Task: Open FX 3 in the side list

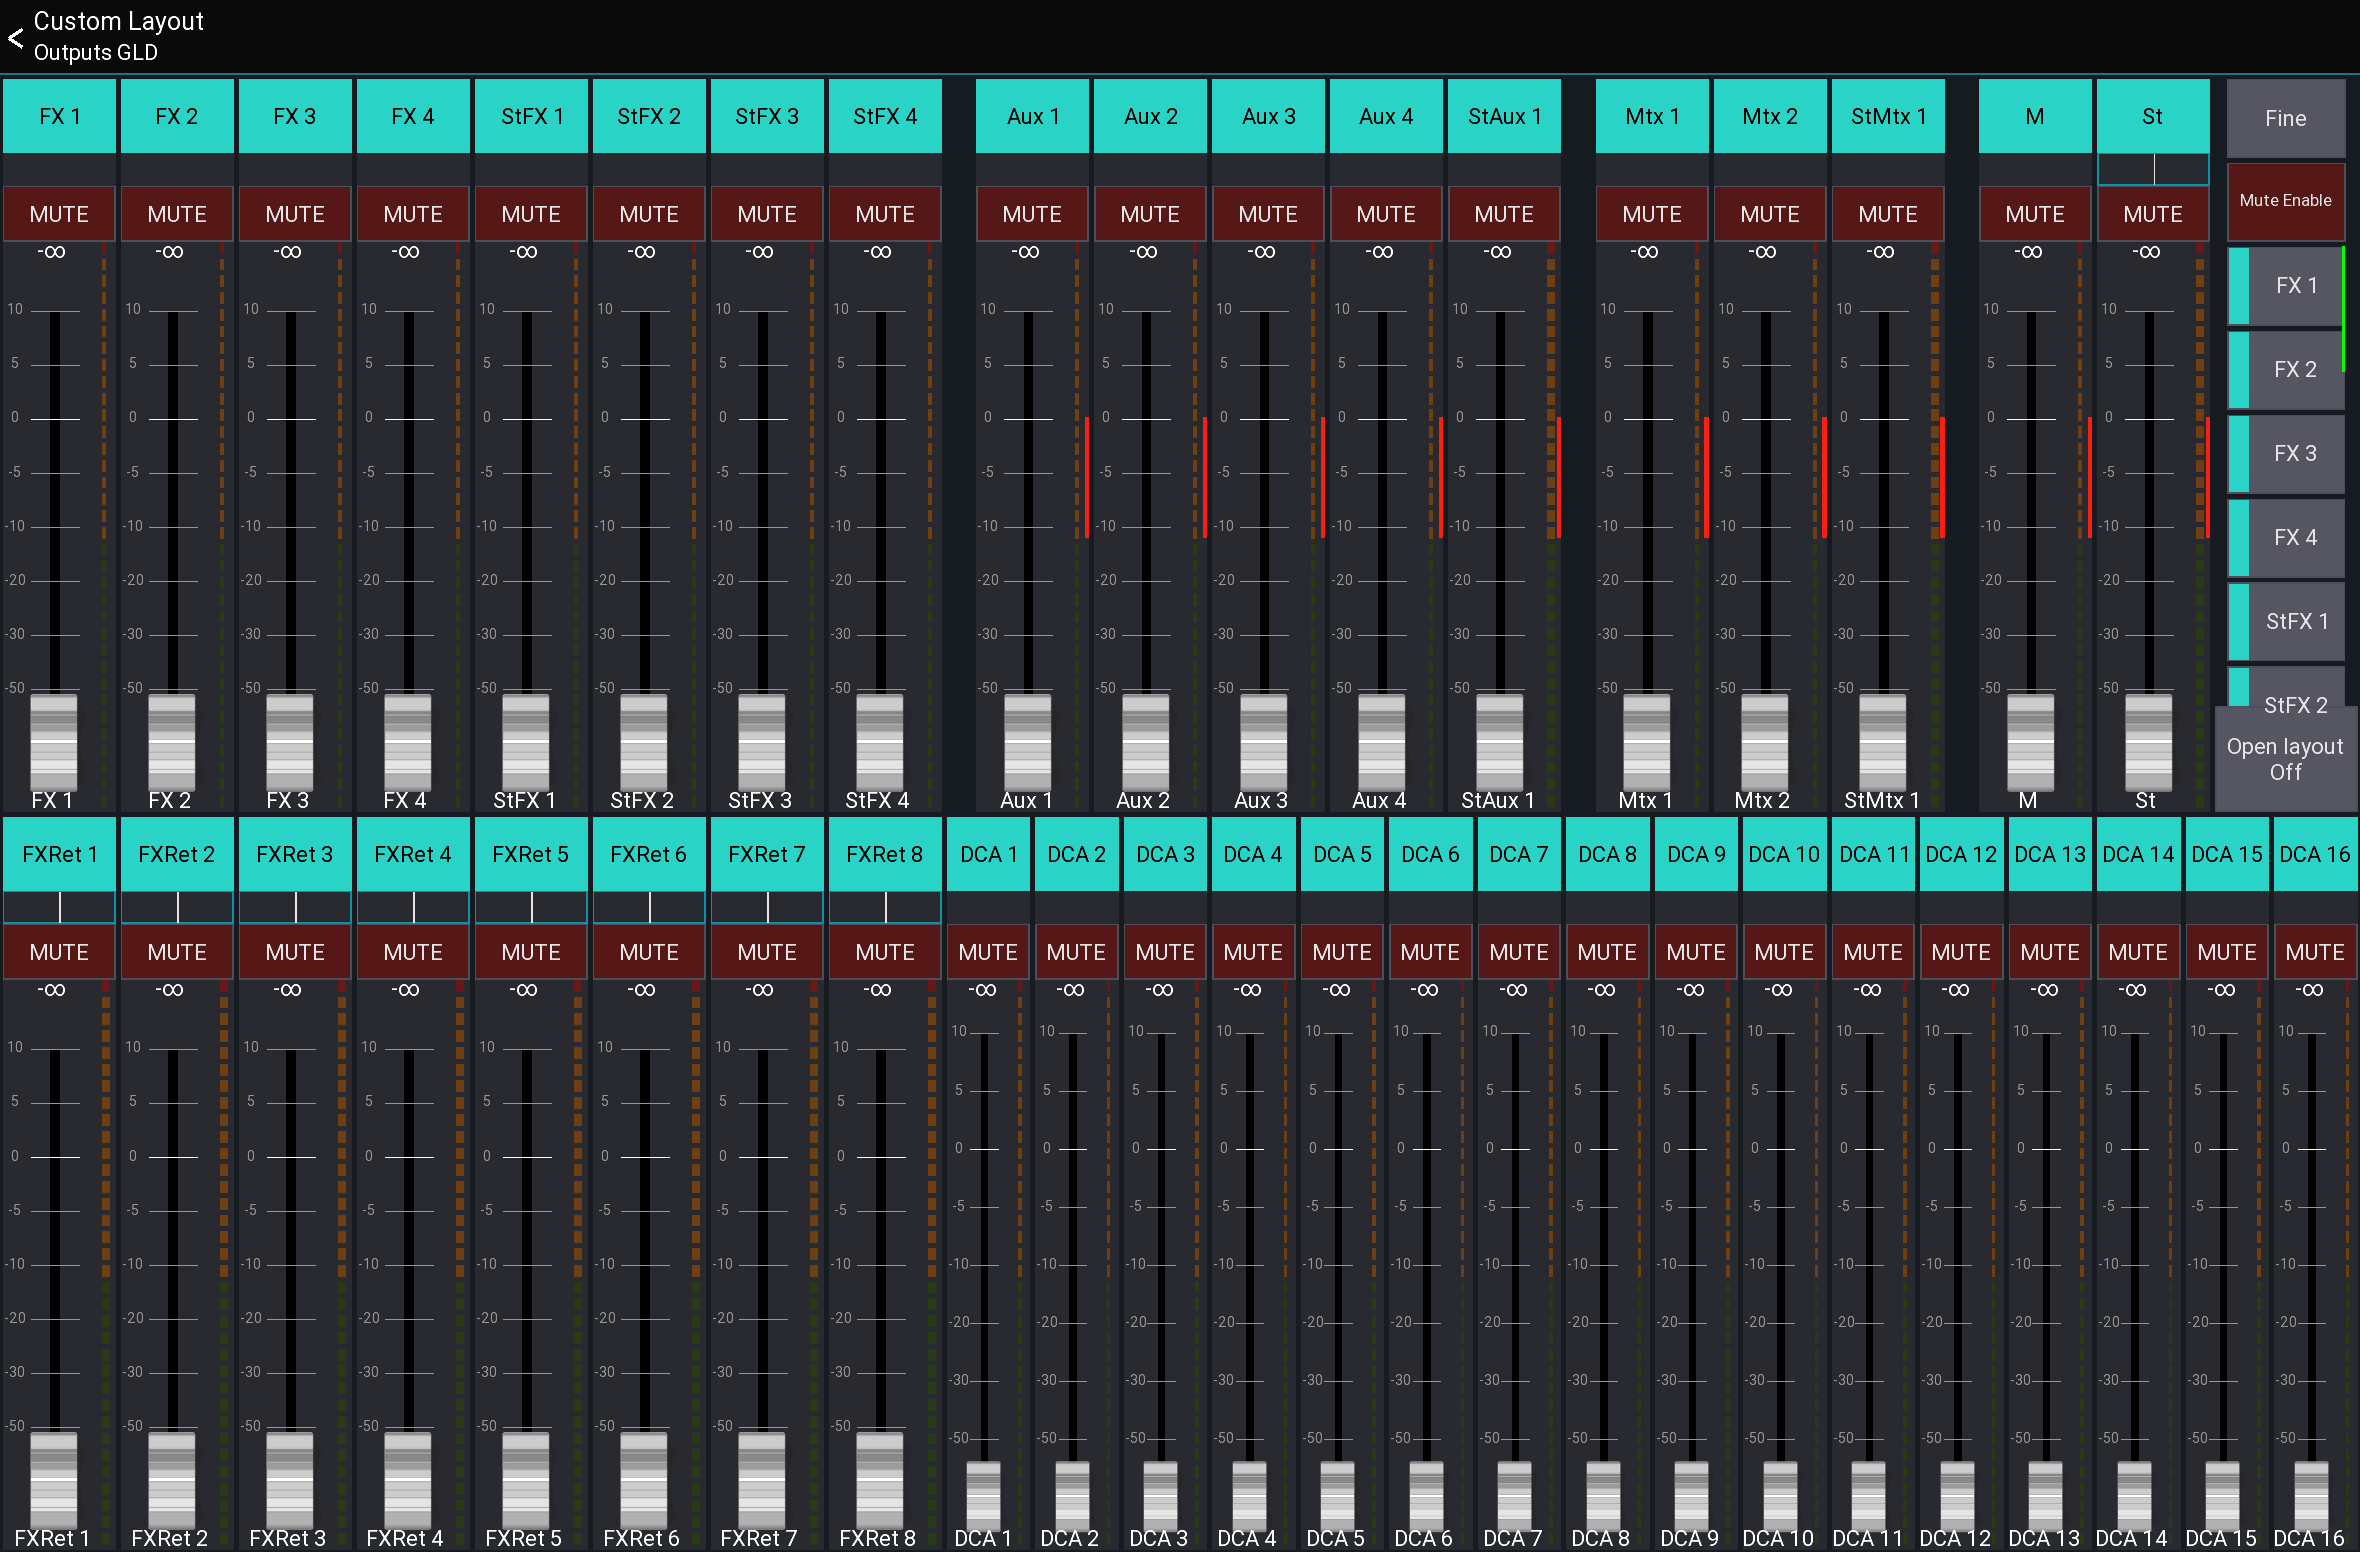Action: pos(2286,453)
